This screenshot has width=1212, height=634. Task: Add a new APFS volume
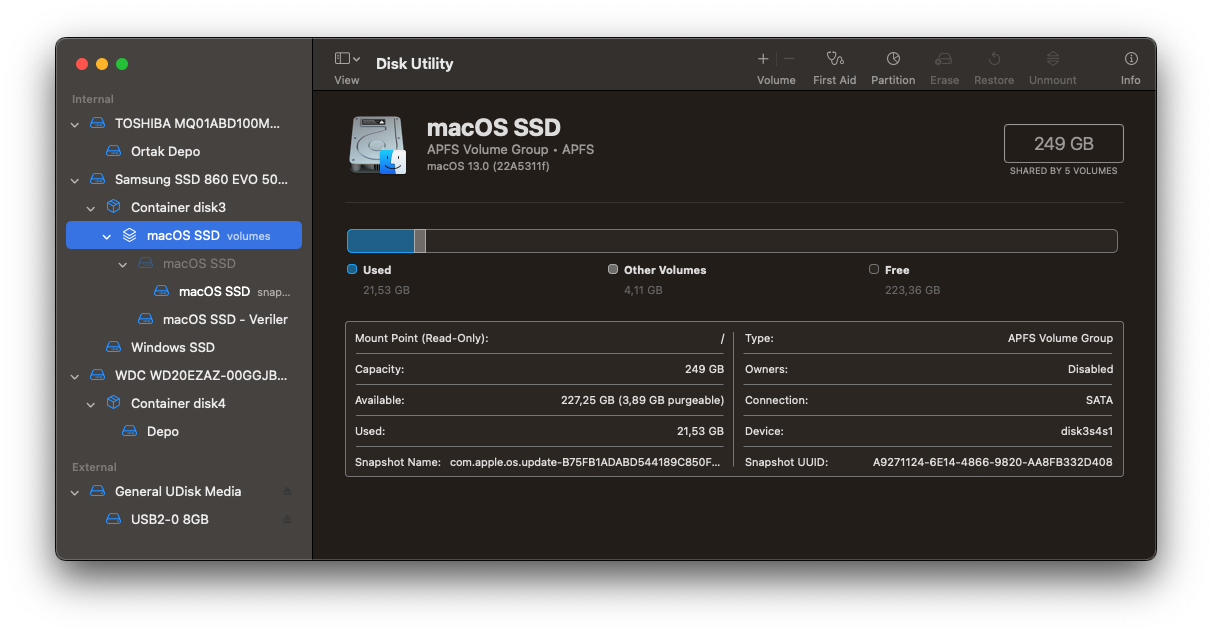[762, 59]
